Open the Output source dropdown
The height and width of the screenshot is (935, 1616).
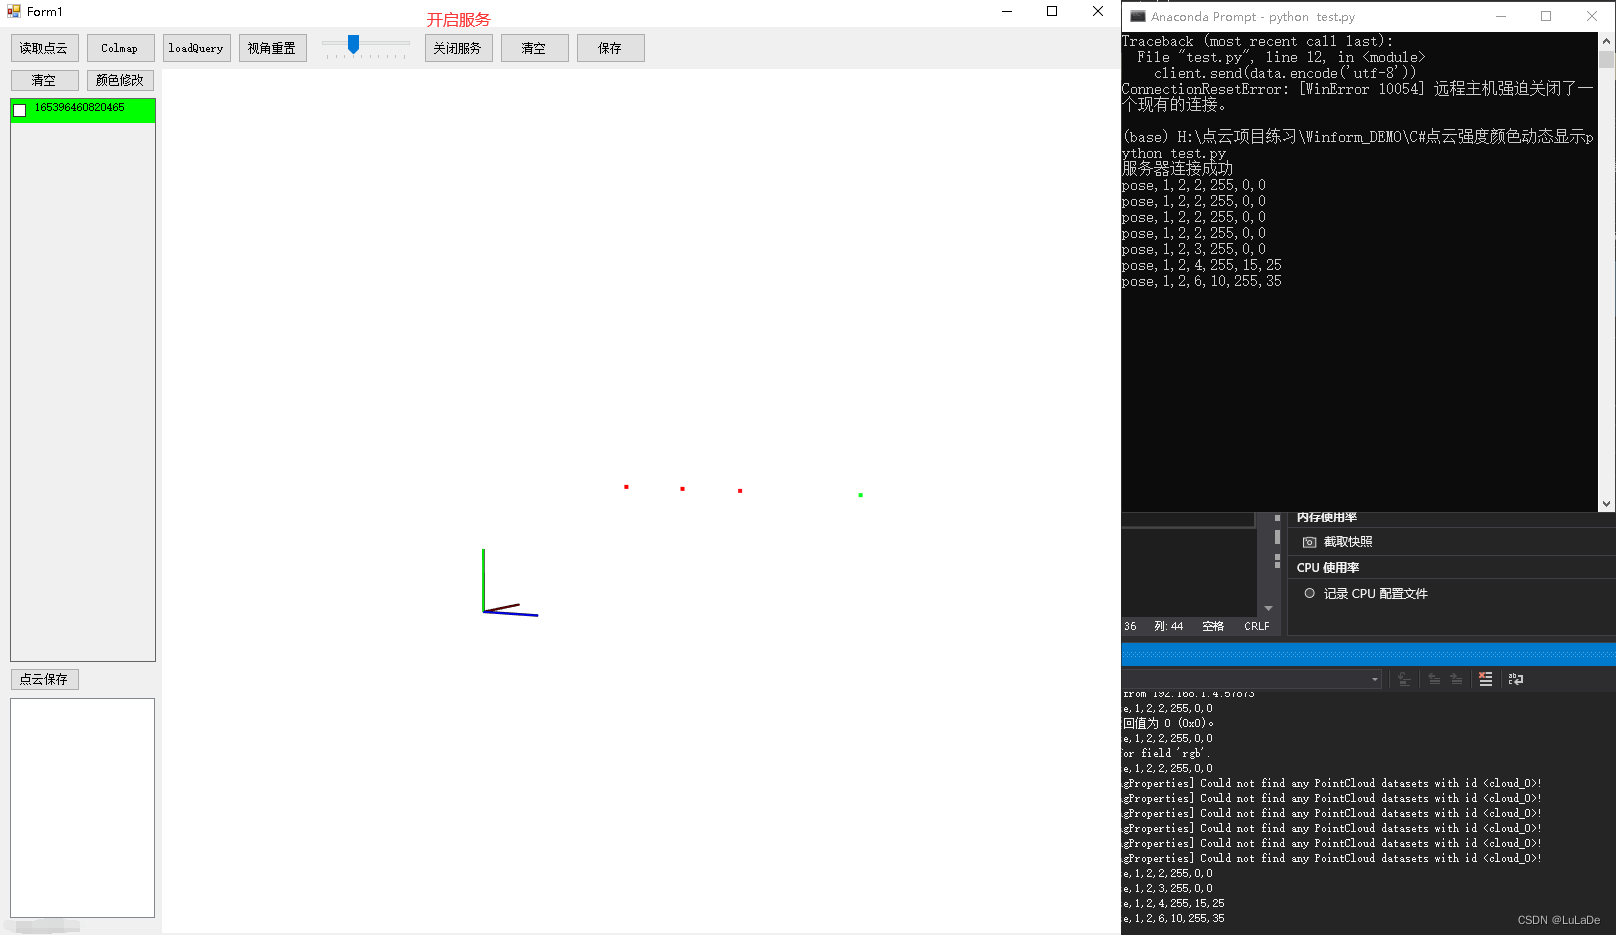[x=1375, y=680]
